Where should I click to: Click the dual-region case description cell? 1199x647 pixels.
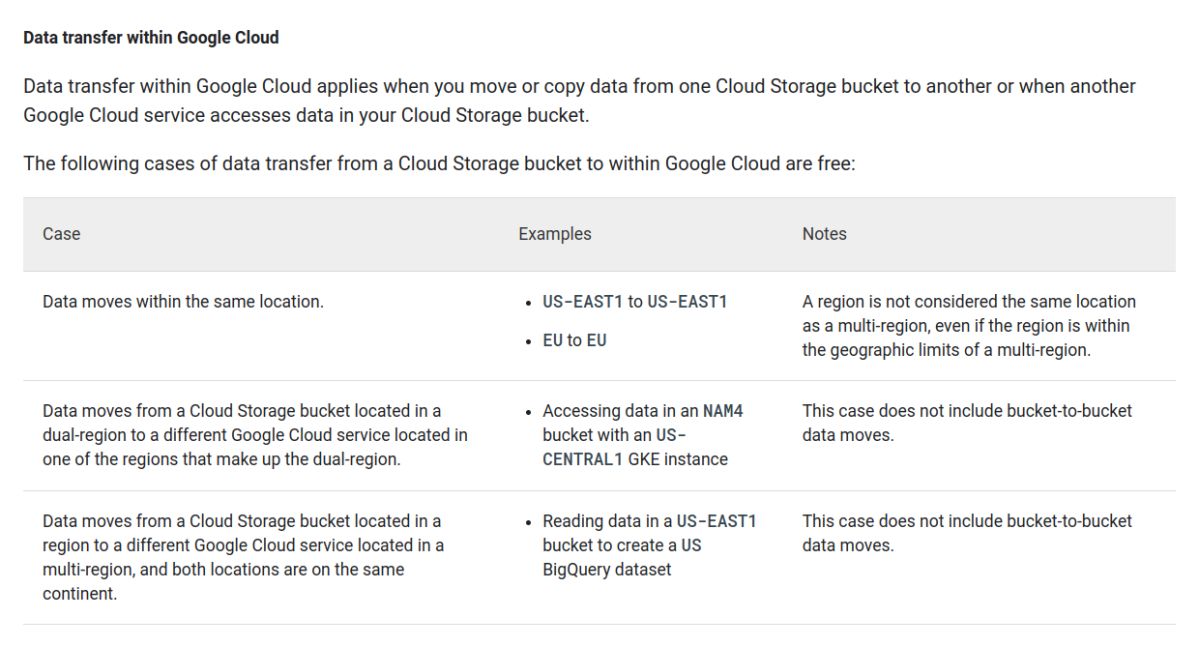tap(254, 435)
